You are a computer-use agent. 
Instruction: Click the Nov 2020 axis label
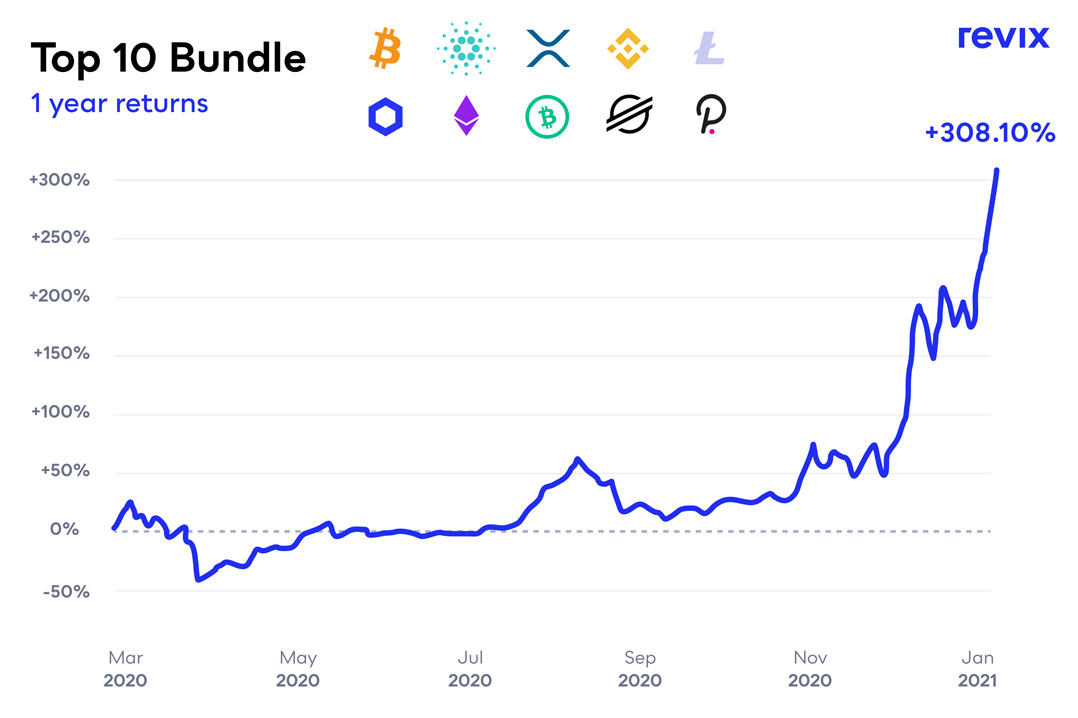(810, 669)
